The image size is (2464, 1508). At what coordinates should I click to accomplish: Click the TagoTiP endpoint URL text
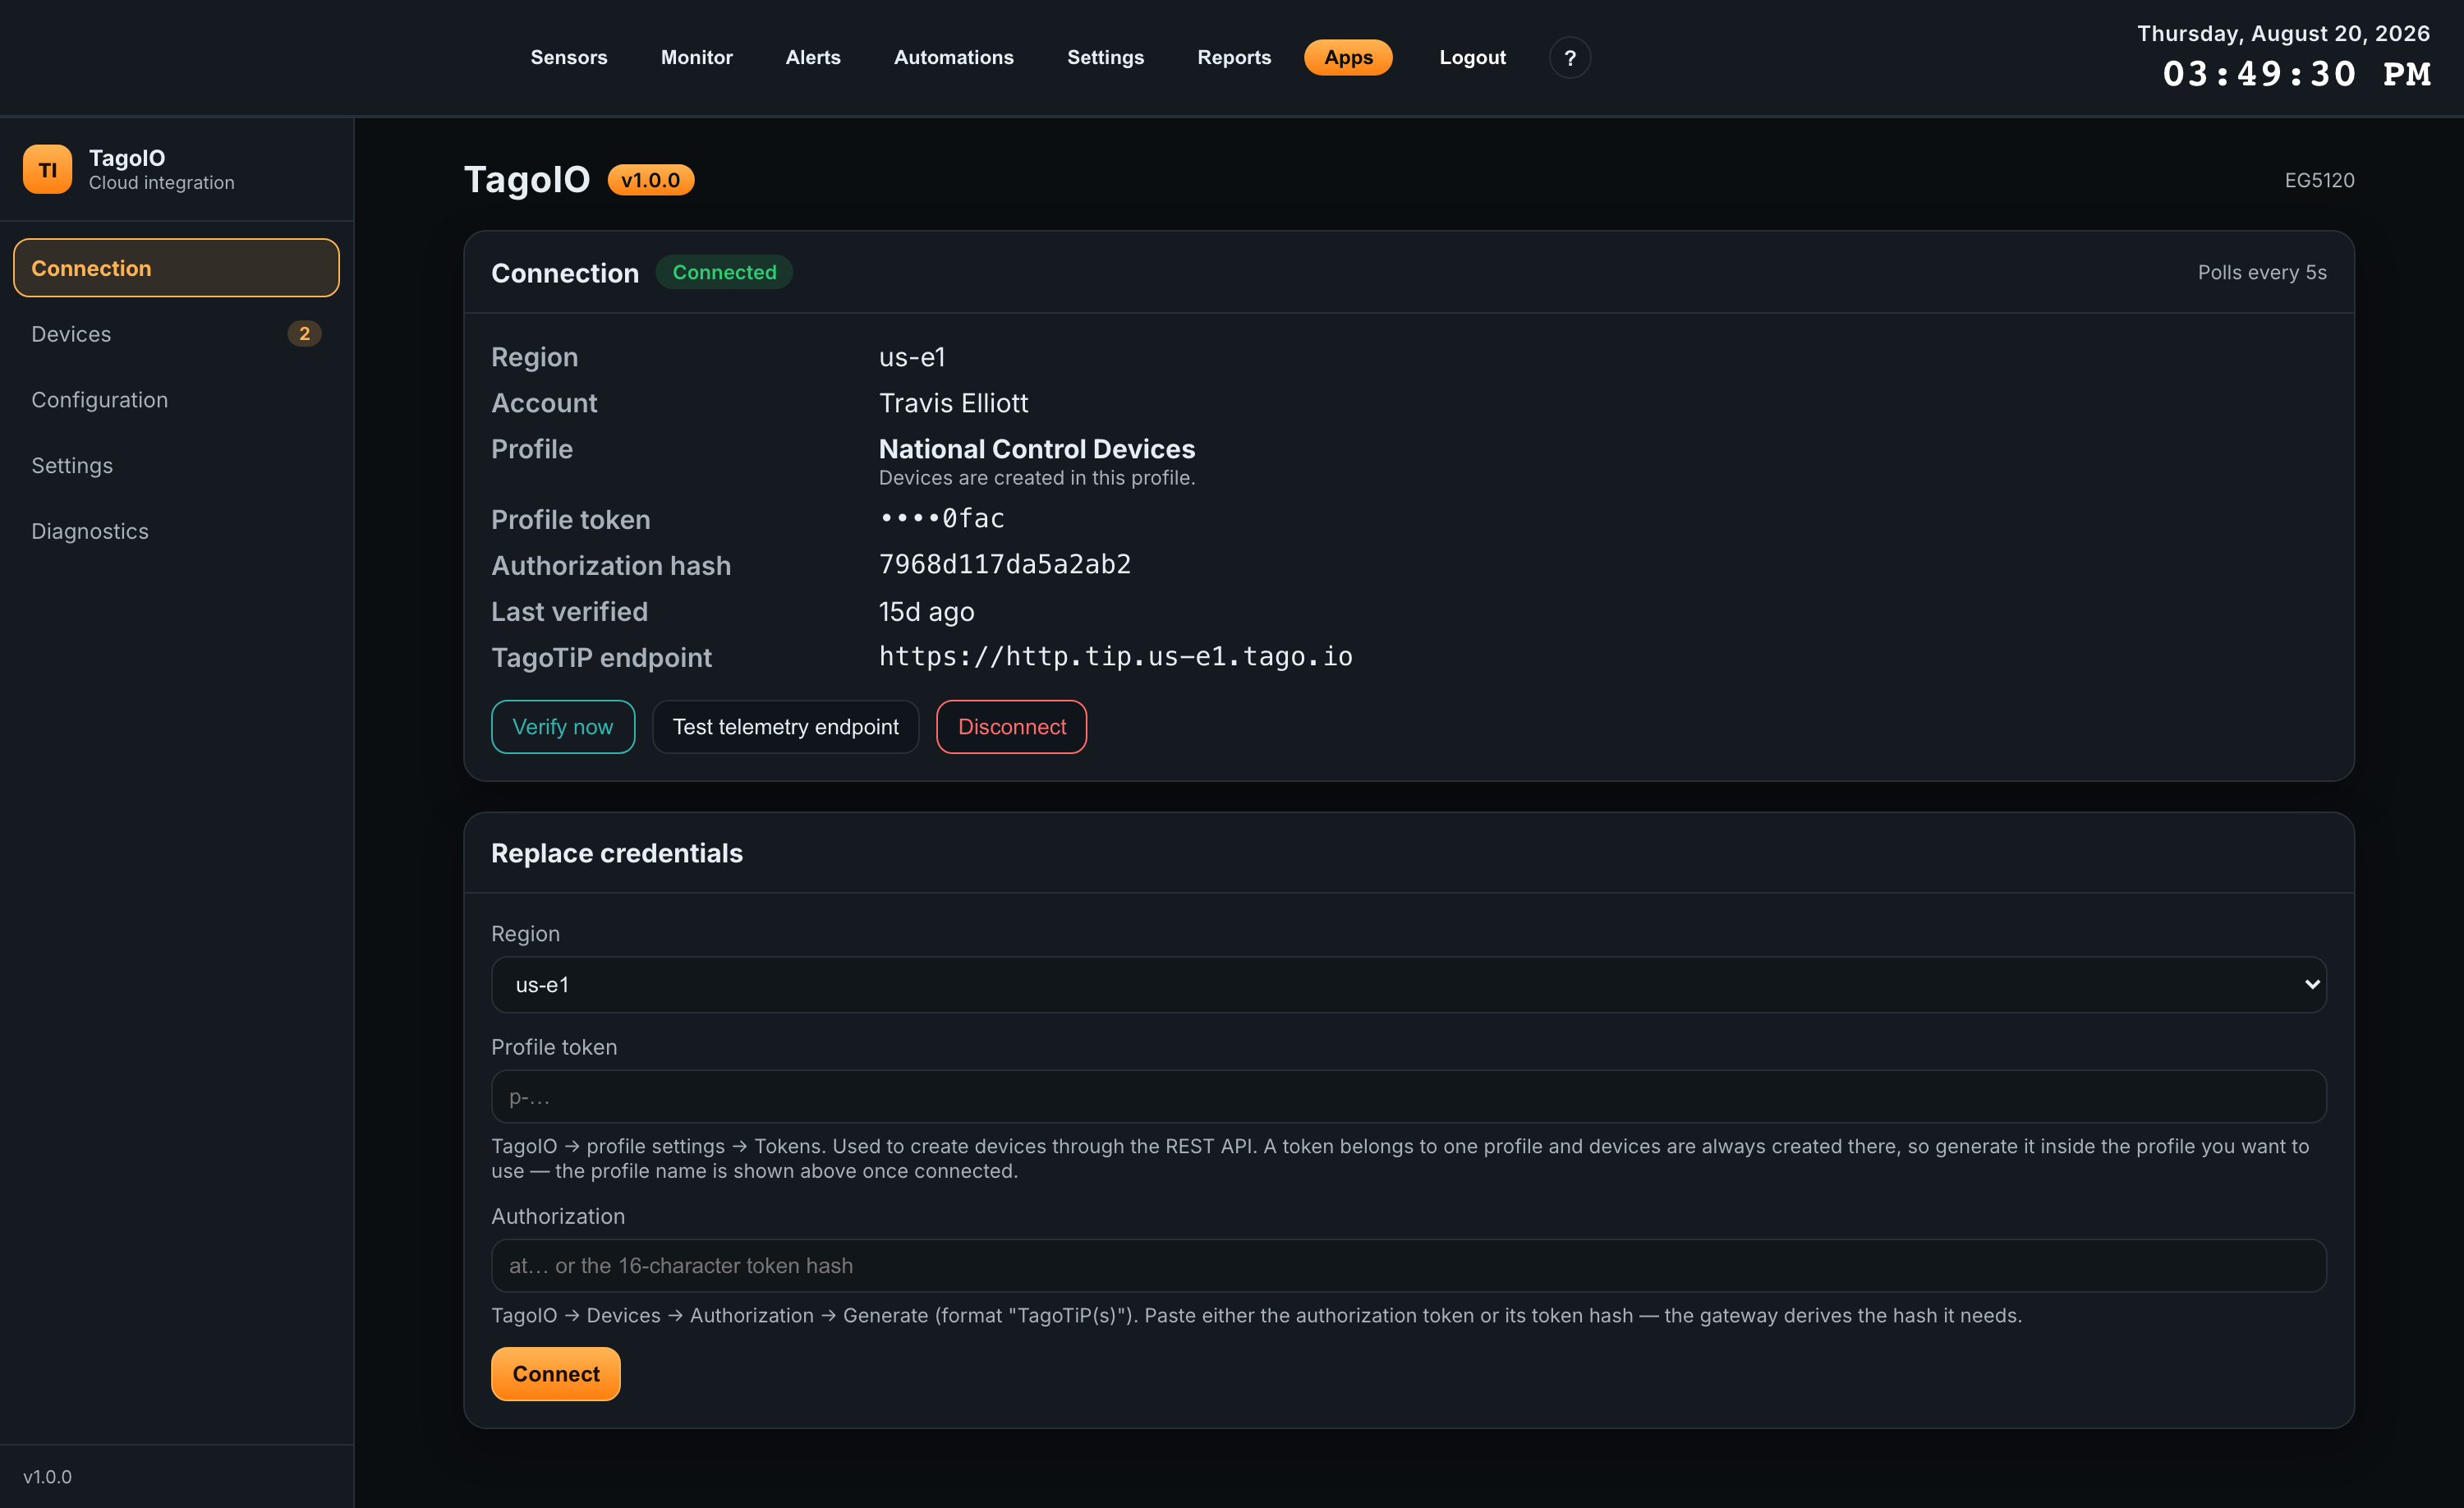coord(1115,657)
